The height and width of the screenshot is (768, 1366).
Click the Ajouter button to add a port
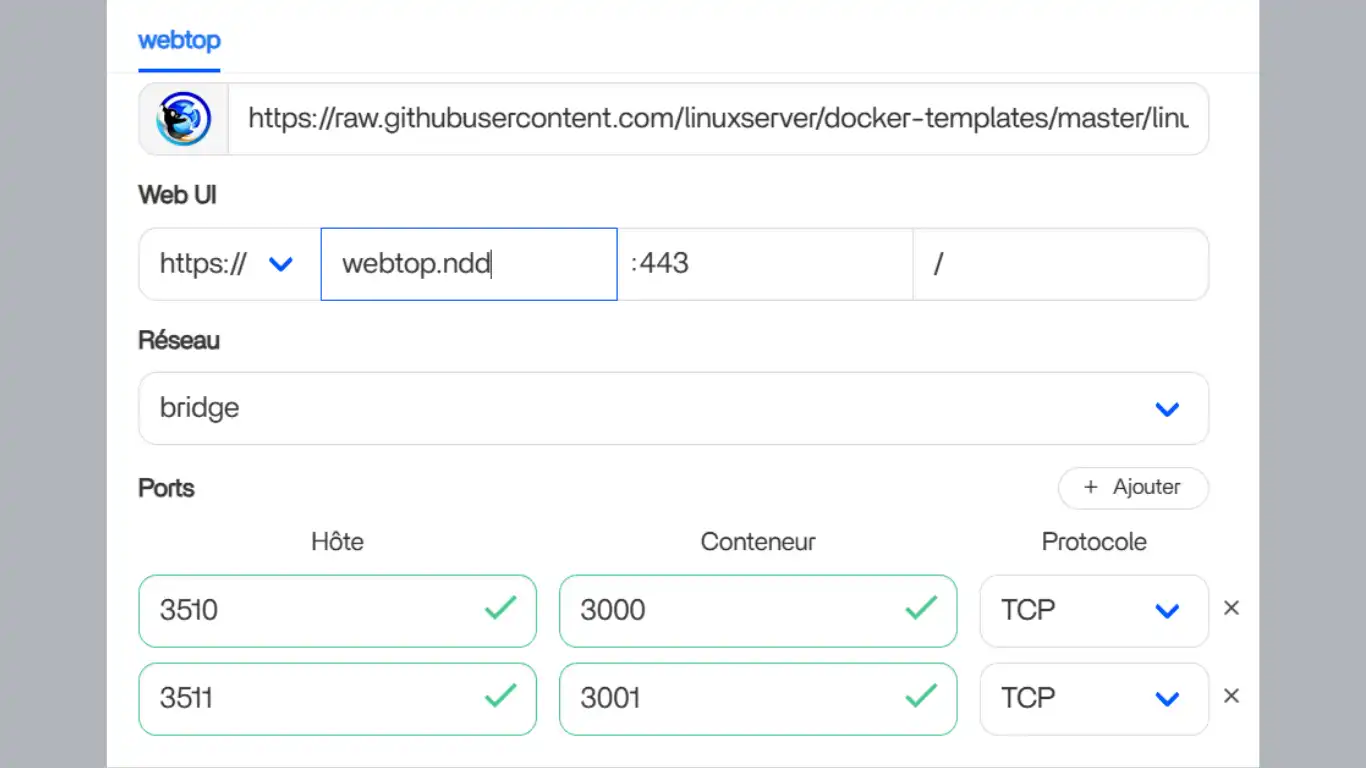1133,488
